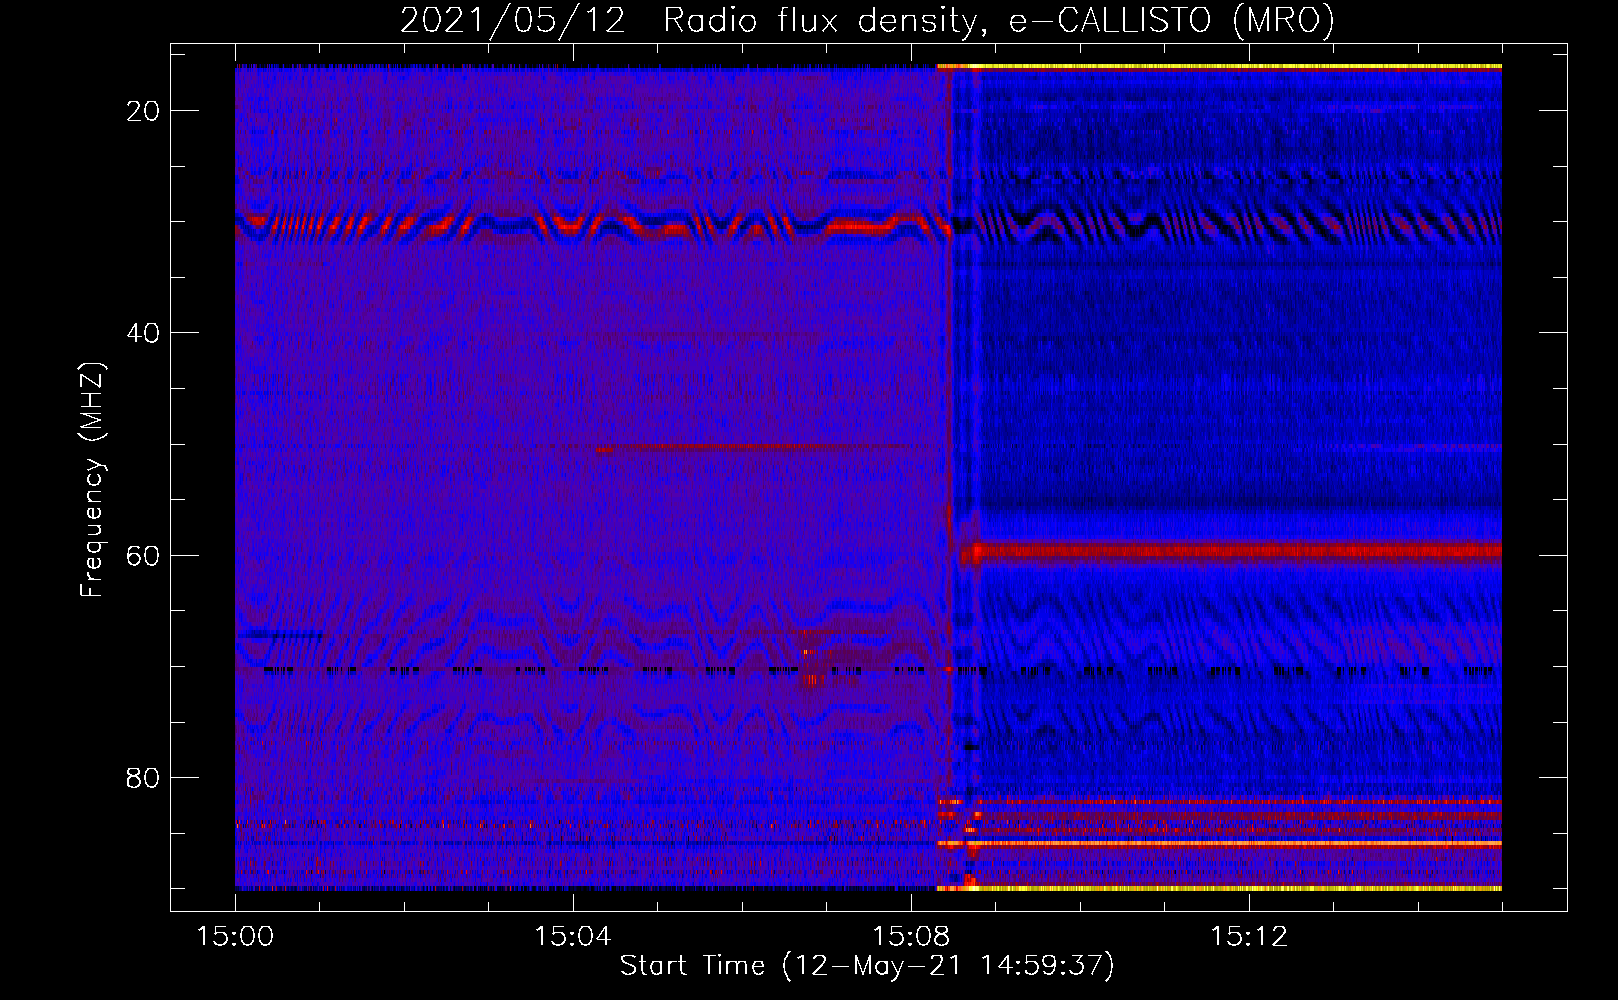This screenshot has width=1618, height=1000.
Task: Click the '20' frequency tick label
Action: 143,111
